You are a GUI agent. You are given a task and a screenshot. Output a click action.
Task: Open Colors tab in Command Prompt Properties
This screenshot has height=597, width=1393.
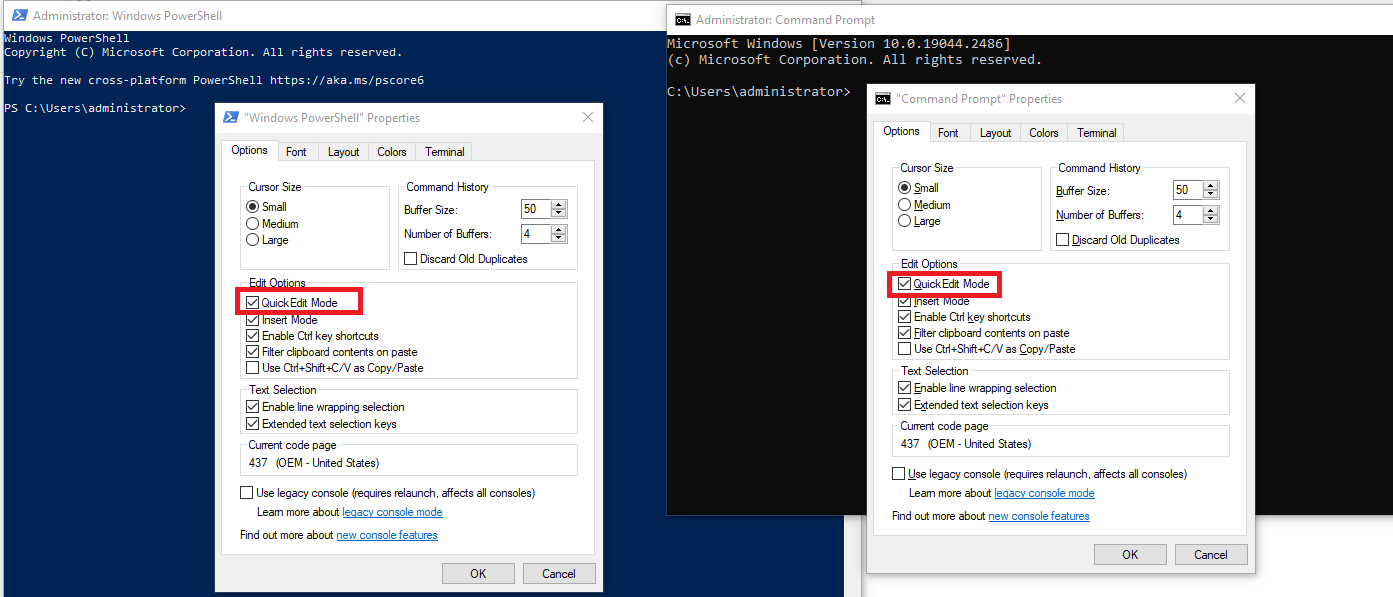point(1044,133)
